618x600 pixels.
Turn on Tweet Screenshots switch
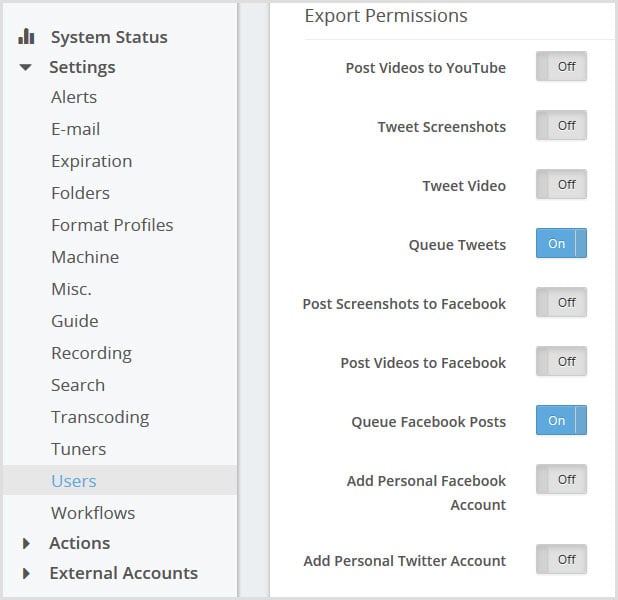pos(561,126)
